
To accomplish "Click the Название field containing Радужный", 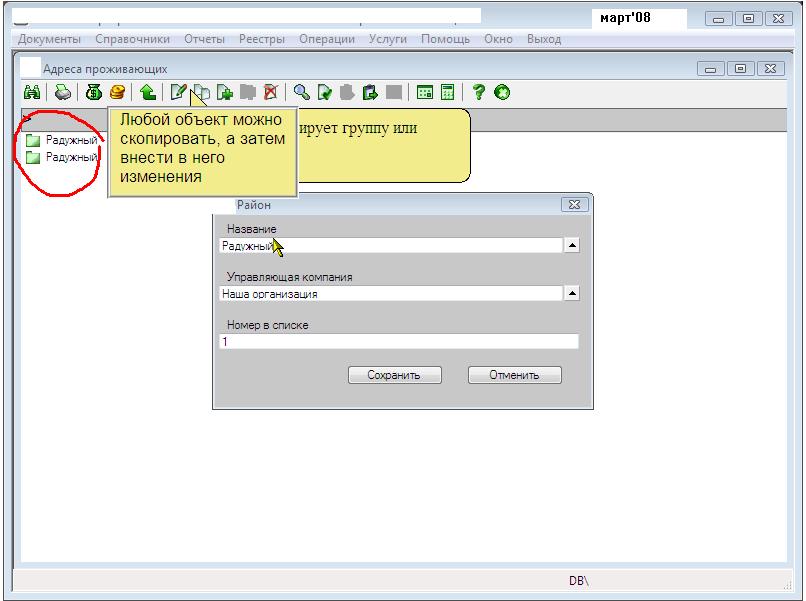I will (391, 246).
